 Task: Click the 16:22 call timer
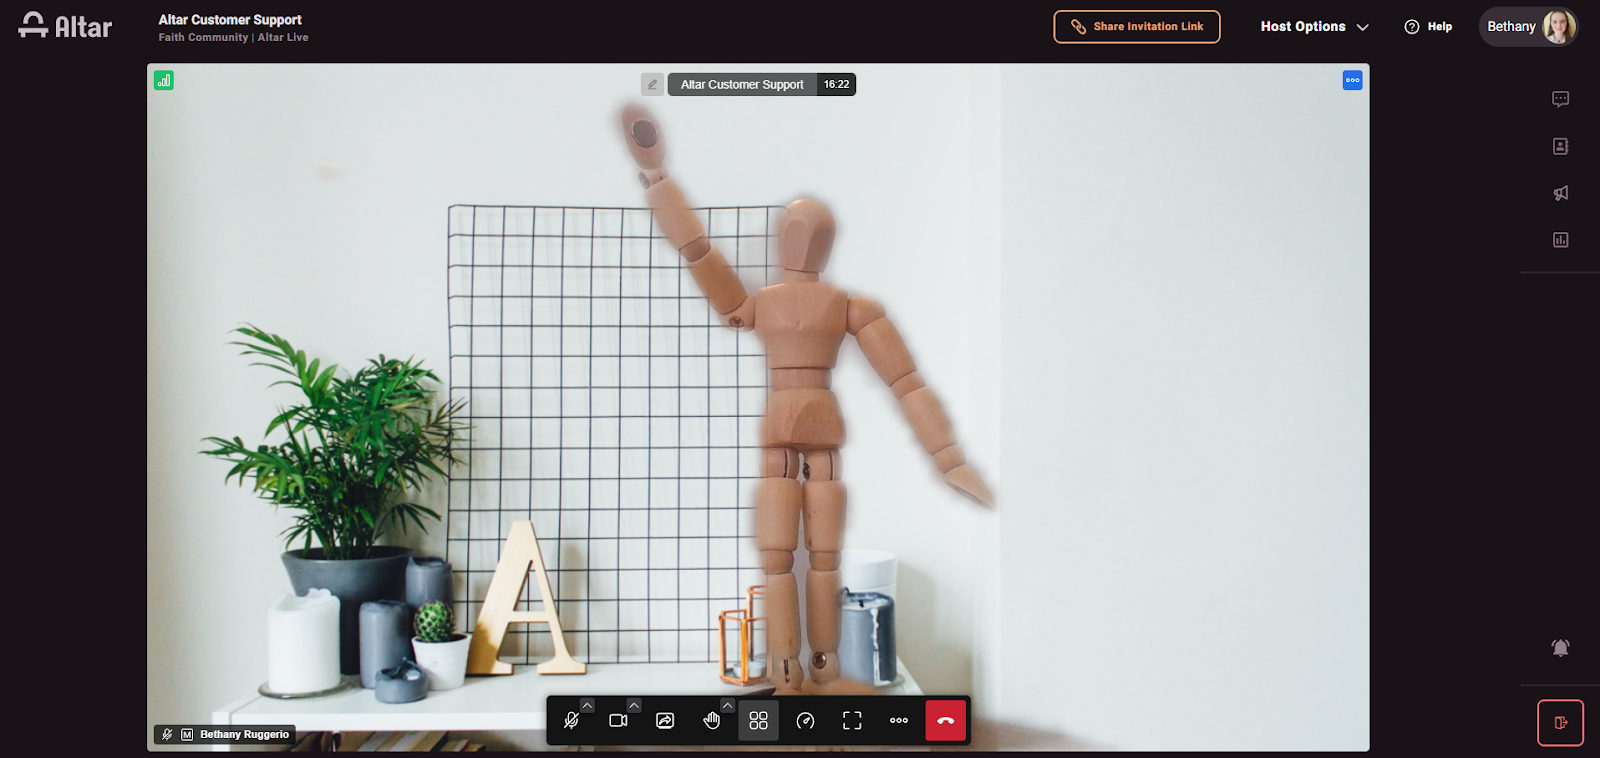pyautogui.click(x=836, y=85)
